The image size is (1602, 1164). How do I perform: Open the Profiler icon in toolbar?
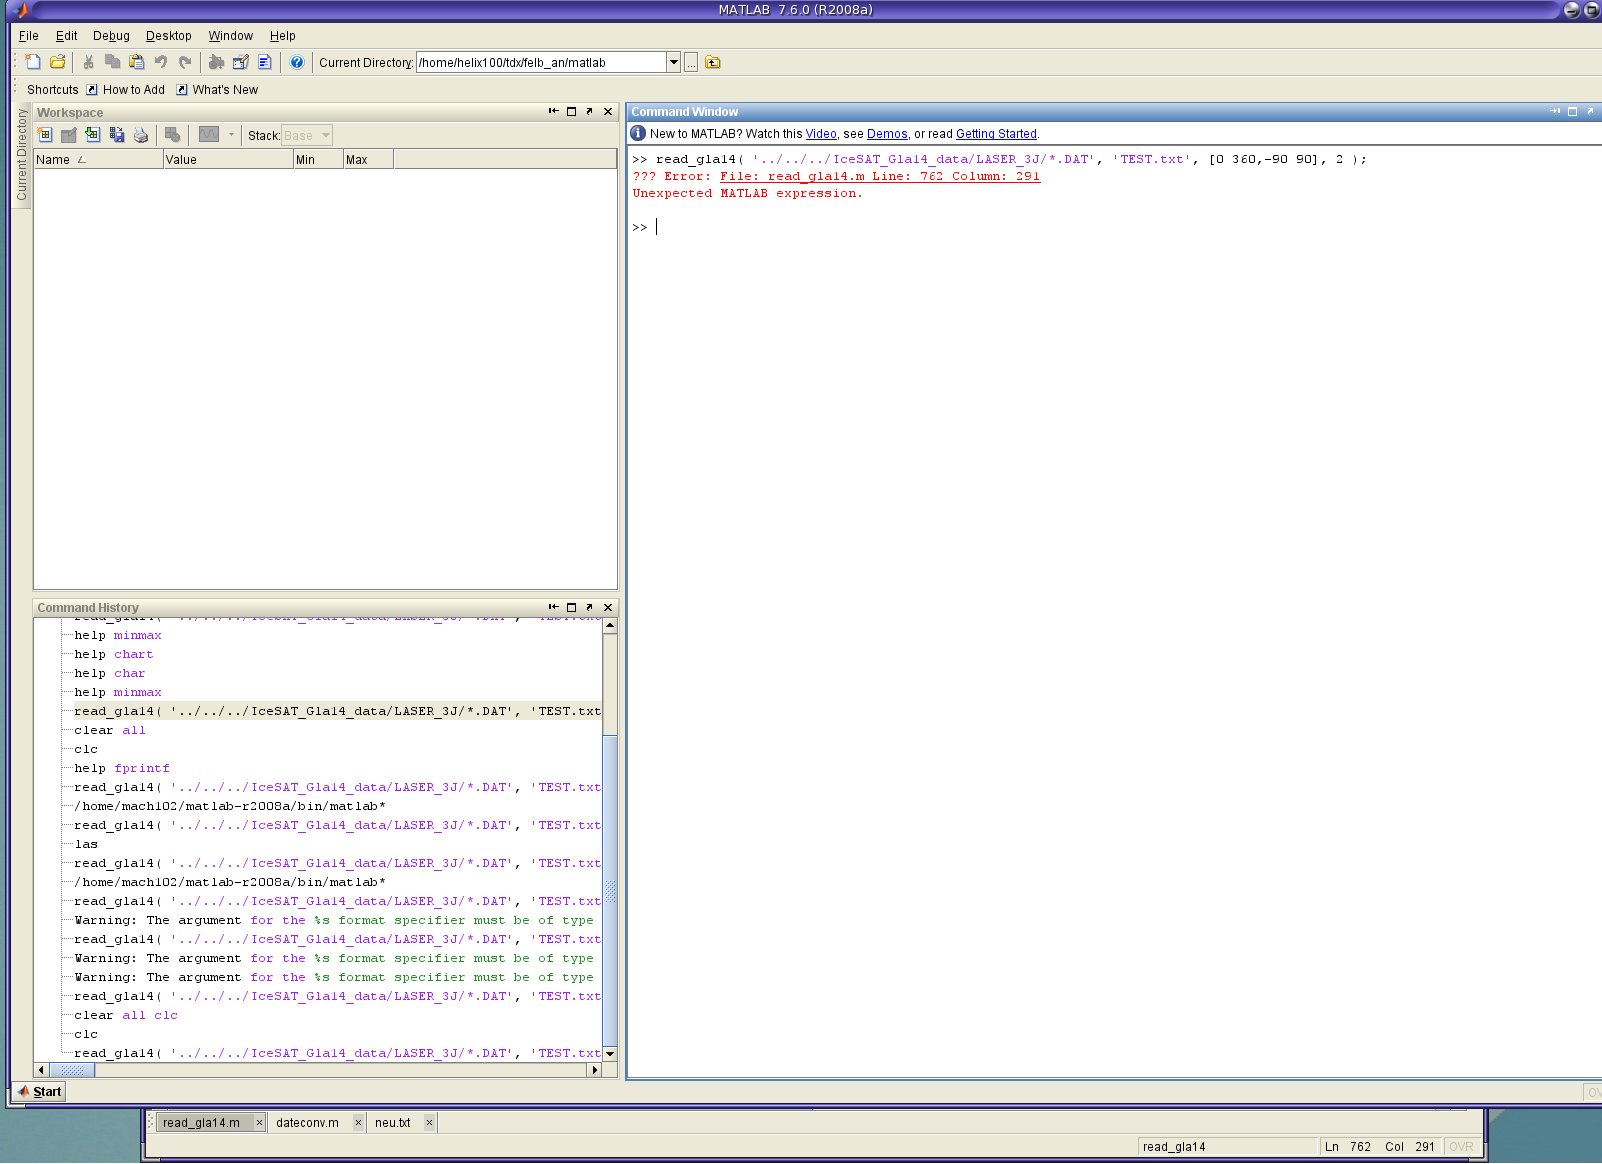265,62
